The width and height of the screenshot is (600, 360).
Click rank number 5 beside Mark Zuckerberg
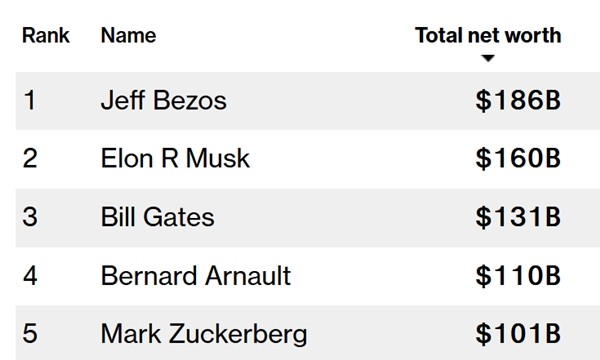click(30, 334)
